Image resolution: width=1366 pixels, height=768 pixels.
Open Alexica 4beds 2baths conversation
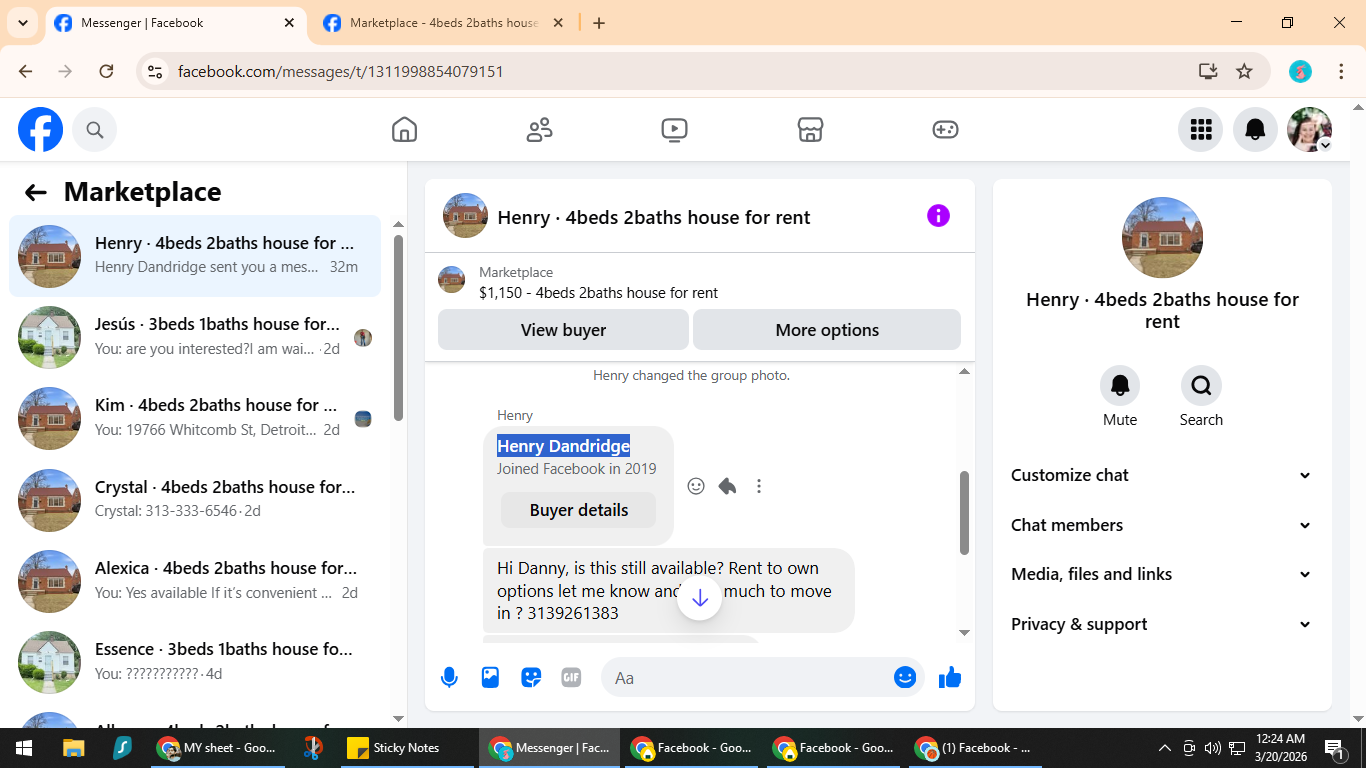(x=195, y=580)
